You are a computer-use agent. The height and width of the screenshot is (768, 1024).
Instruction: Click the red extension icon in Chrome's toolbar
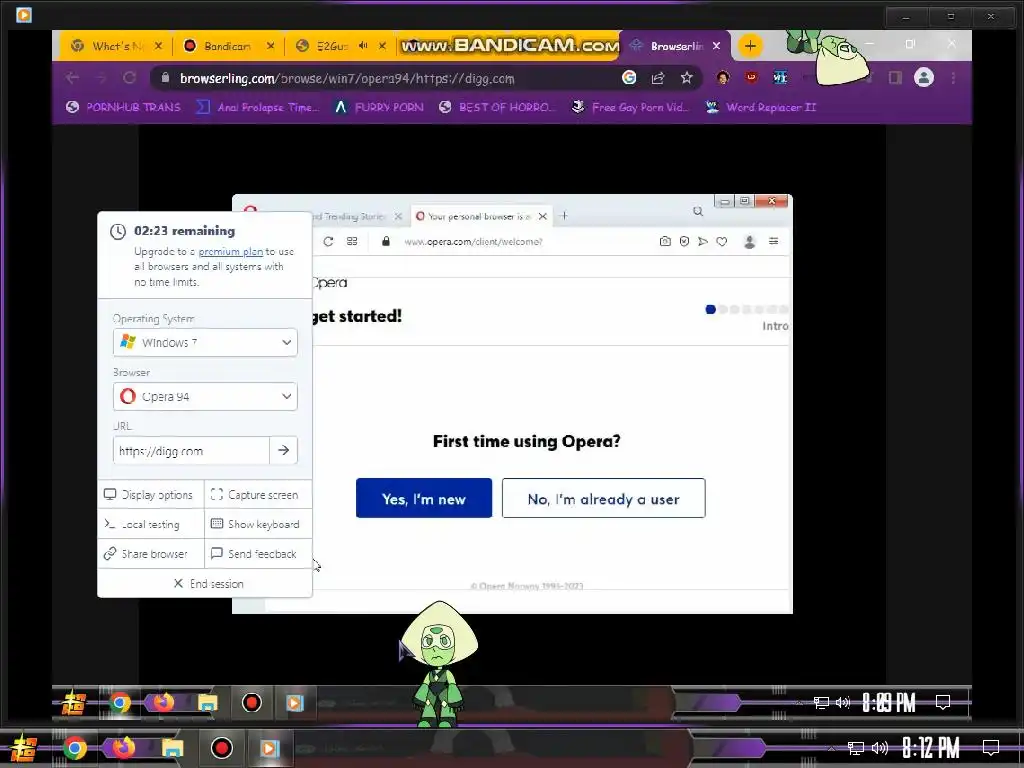pos(751,78)
